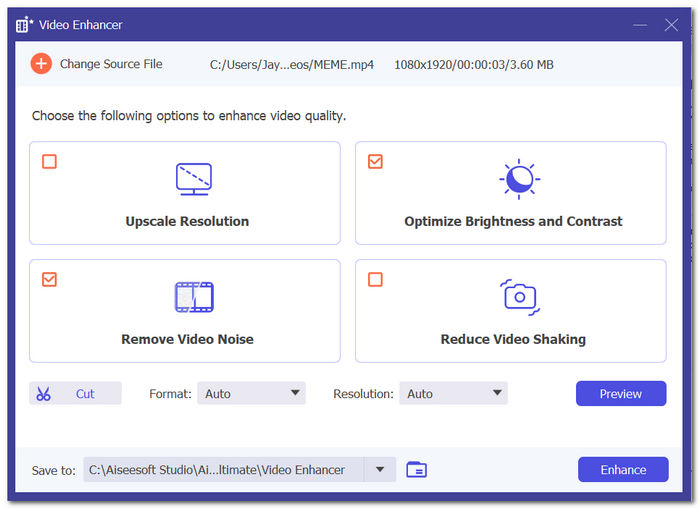
Task: Open the output folder browse icon
Action: click(x=416, y=470)
